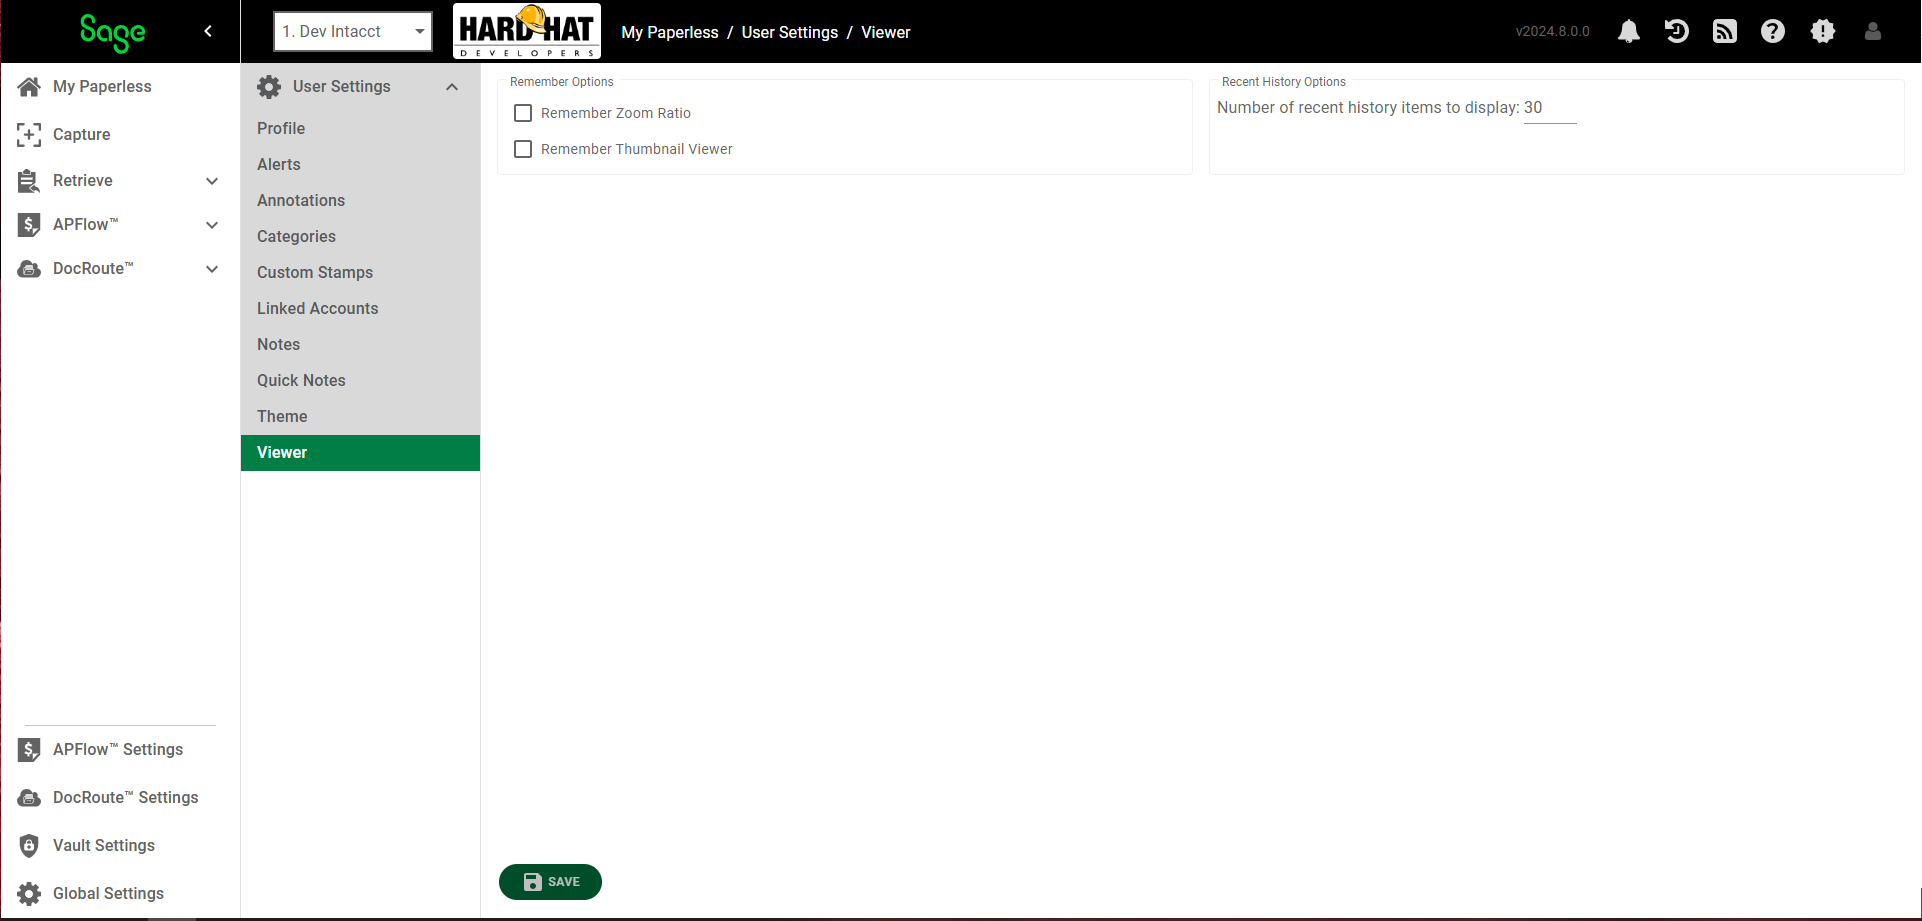The height and width of the screenshot is (921, 1922).
Task: Click the Hard Hat Developers logo
Action: click(x=527, y=31)
